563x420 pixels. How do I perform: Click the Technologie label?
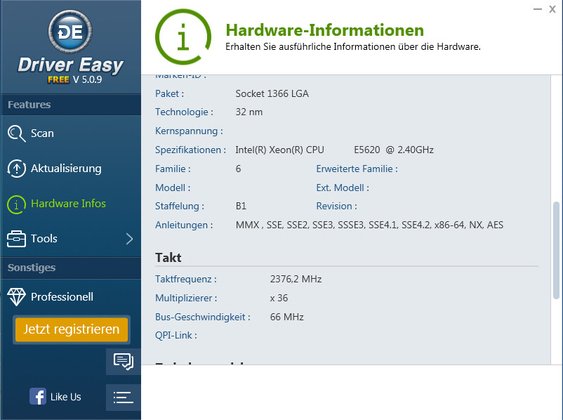click(184, 112)
